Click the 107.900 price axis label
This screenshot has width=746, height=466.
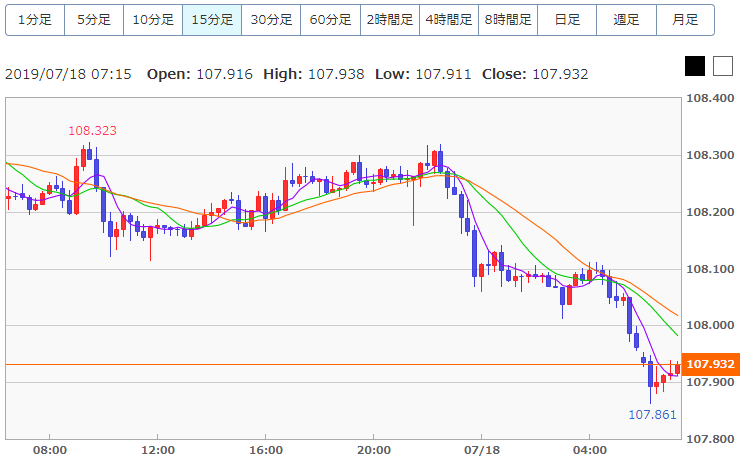click(710, 383)
